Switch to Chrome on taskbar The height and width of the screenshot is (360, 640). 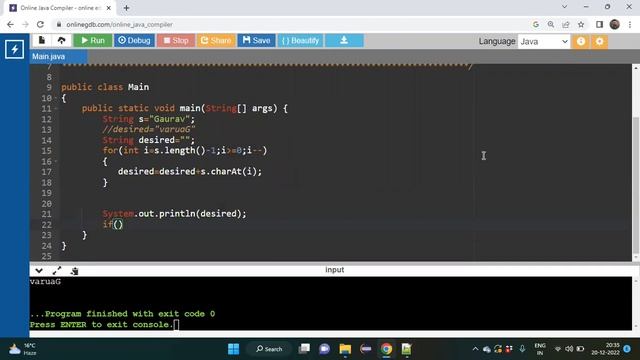[386, 349]
